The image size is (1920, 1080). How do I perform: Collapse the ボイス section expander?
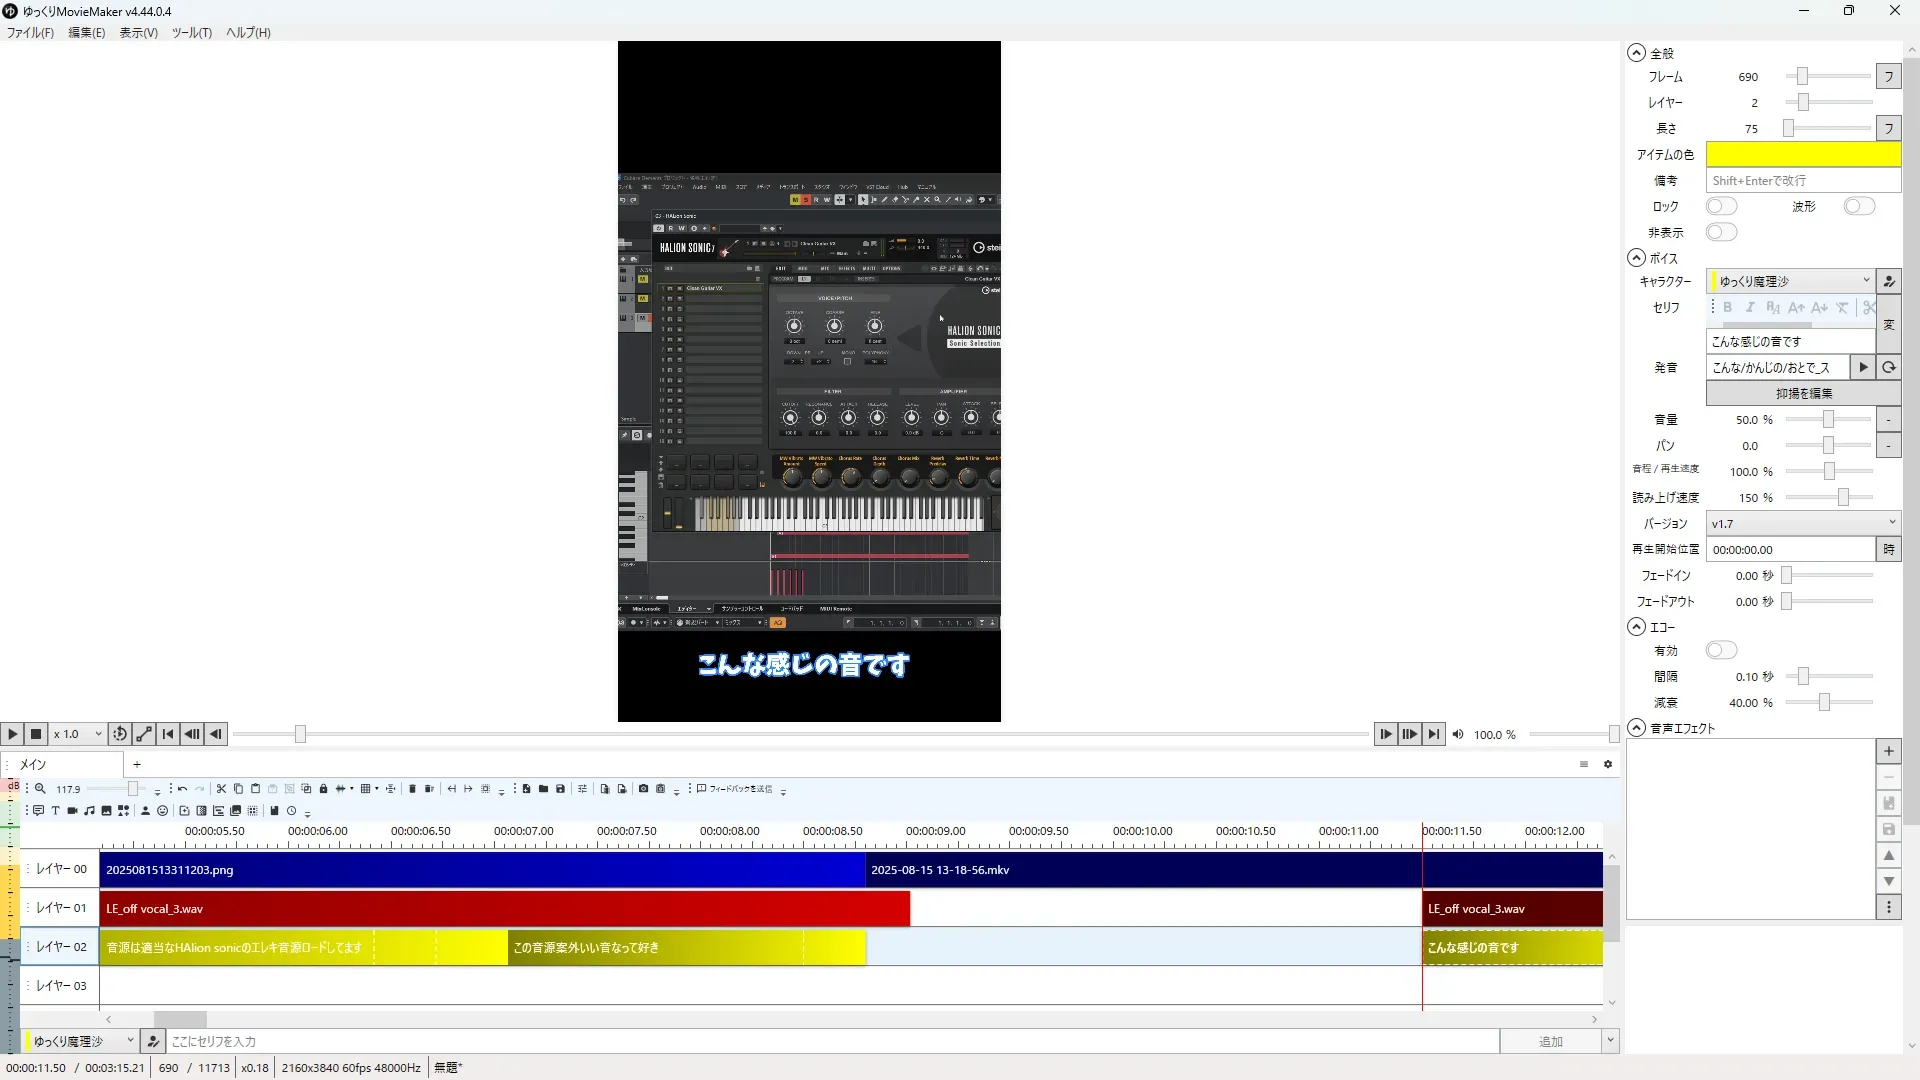(1636, 258)
